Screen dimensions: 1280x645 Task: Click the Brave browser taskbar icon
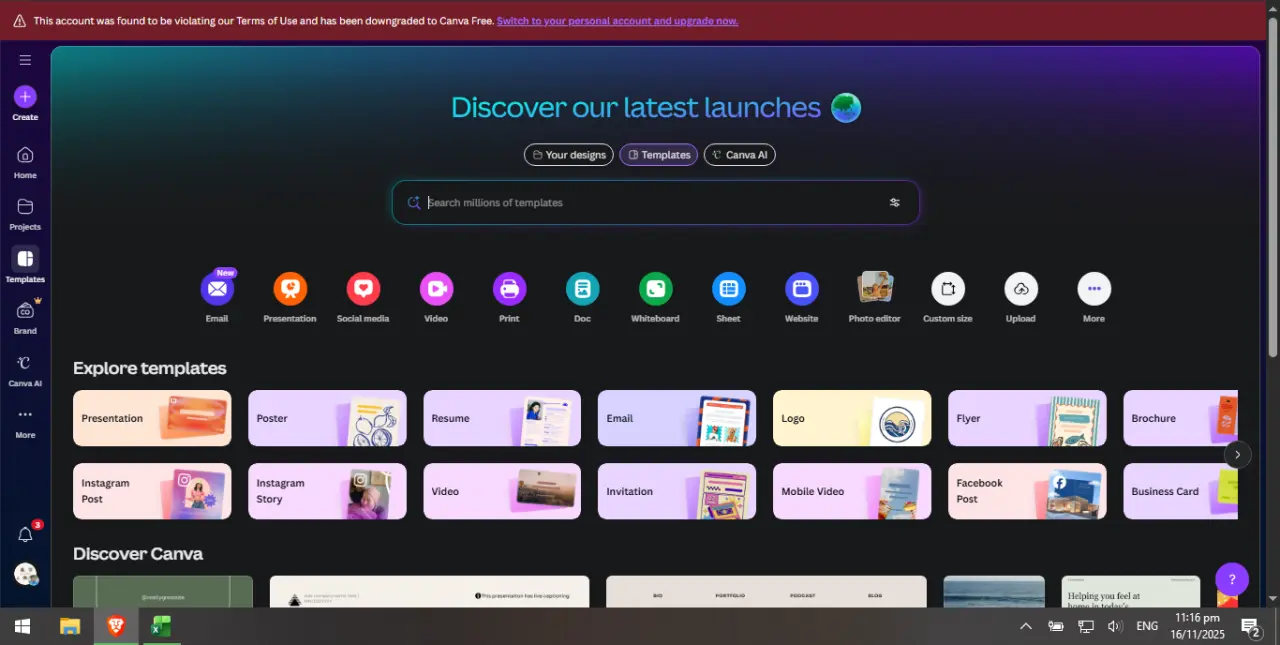pyautogui.click(x=116, y=627)
